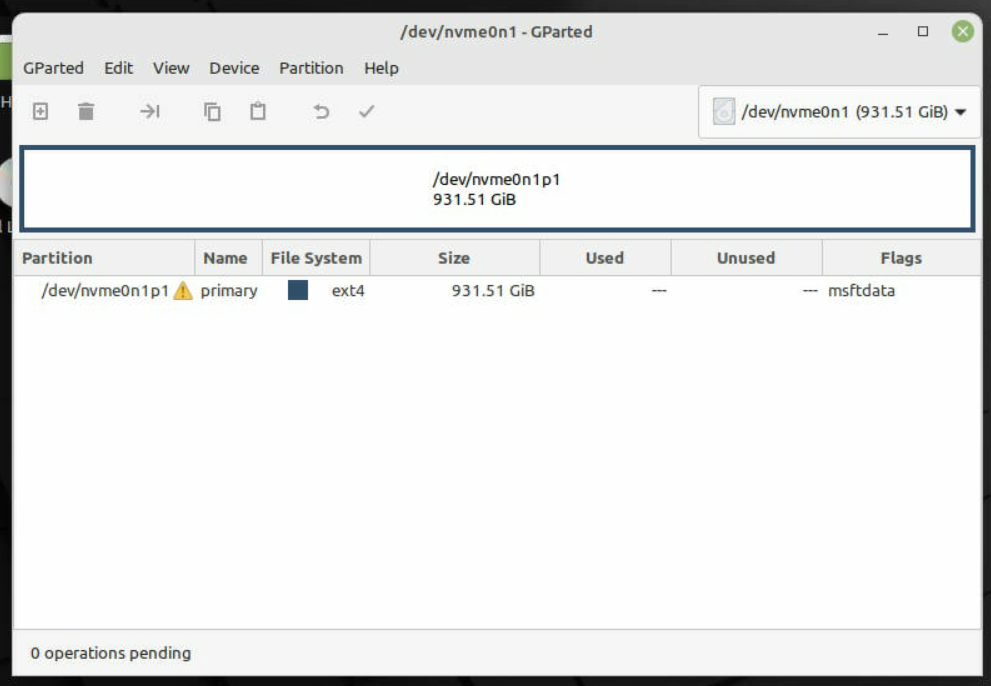Sort by the Name column header
991x686 pixels.
point(228,258)
